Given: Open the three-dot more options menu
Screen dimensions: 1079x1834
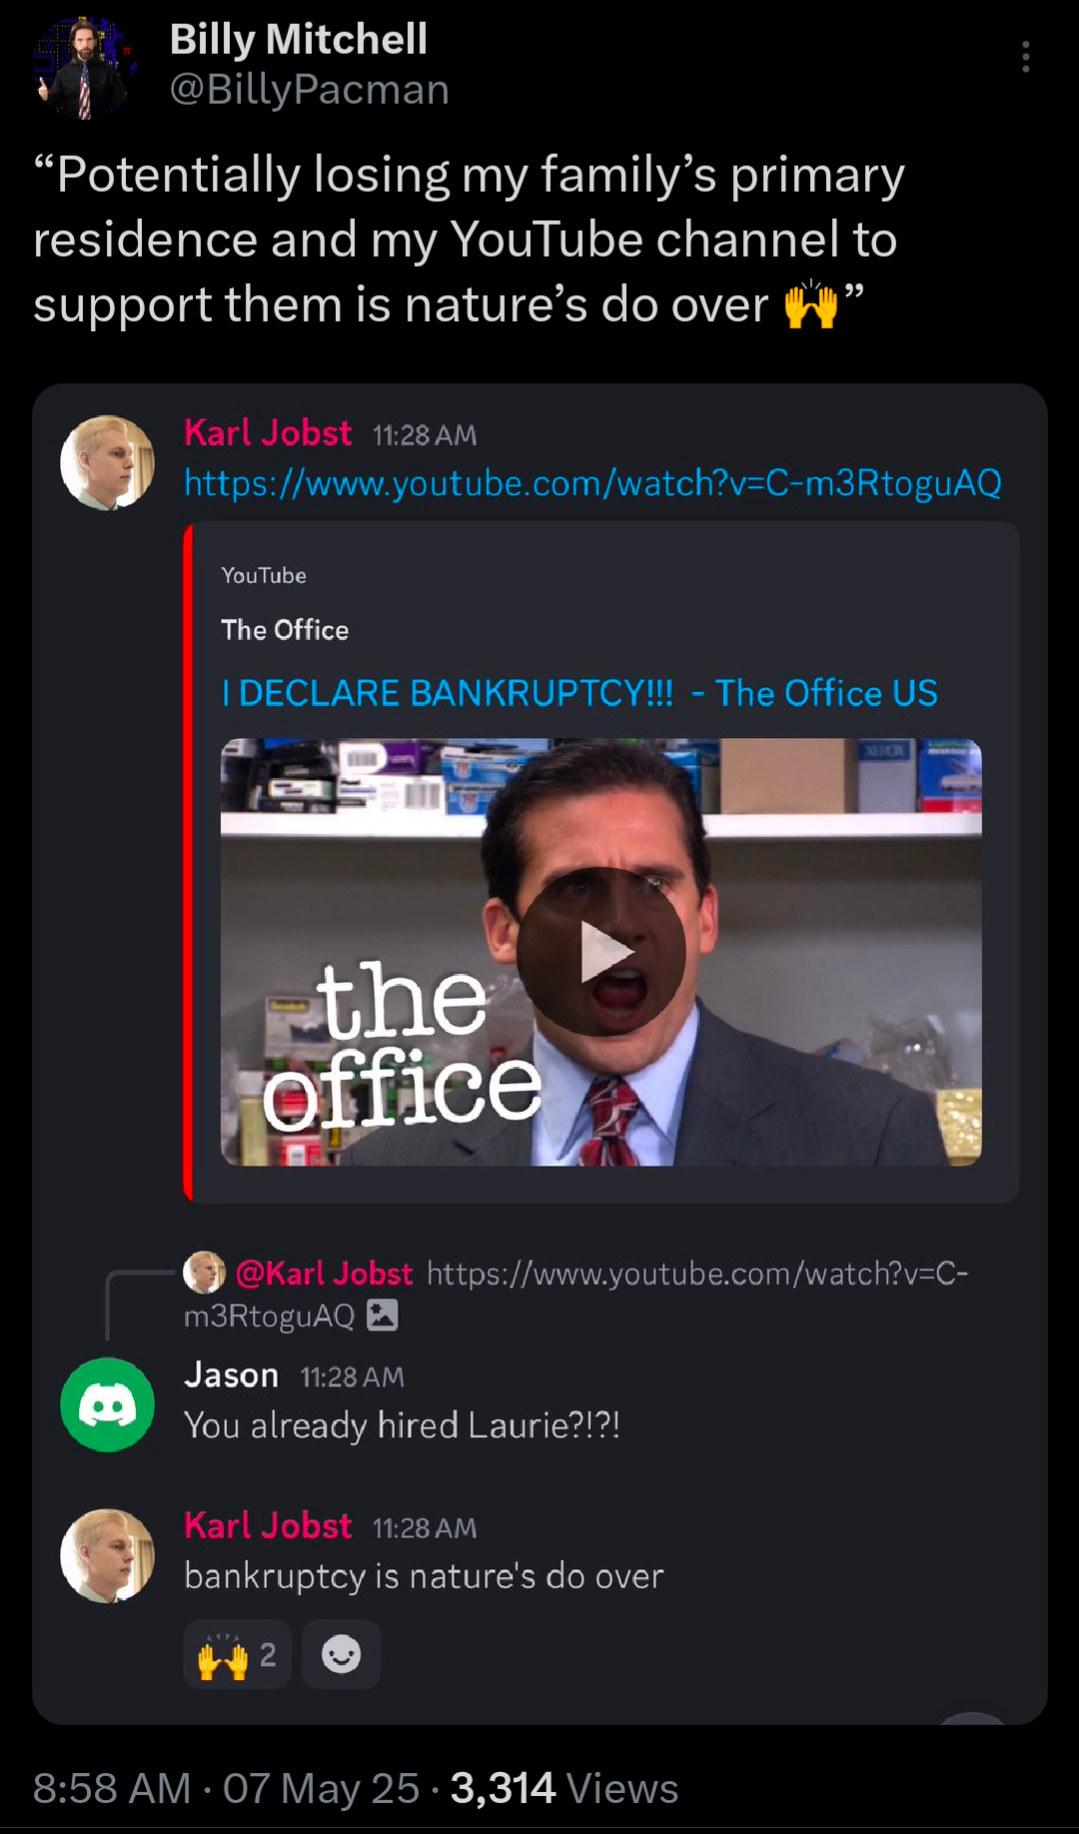Looking at the screenshot, I should click(1025, 57).
